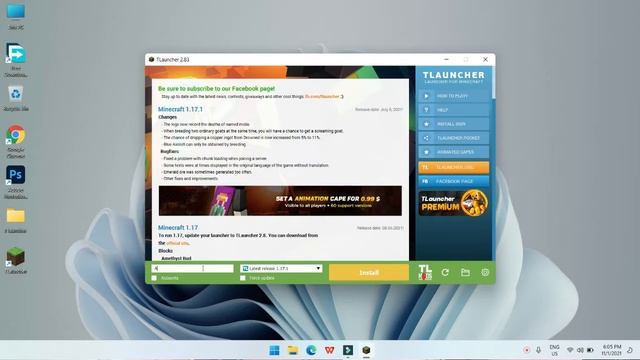This screenshot has height=360, width=640.
Task: Open Microsoft Edge from the taskbar
Action: (x=311, y=350)
